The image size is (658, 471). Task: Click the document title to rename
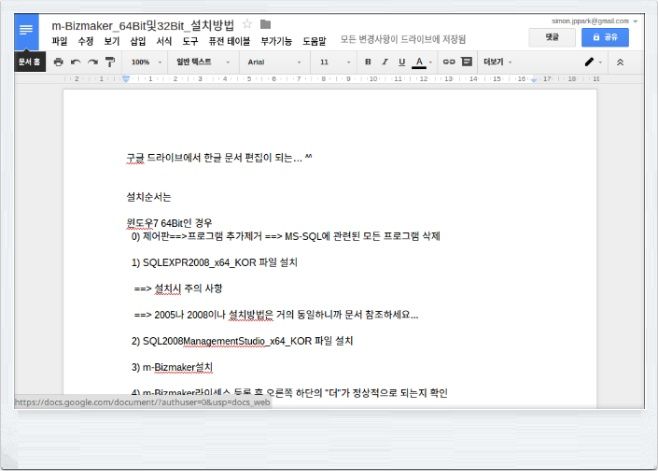pyautogui.click(x=143, y=25)
